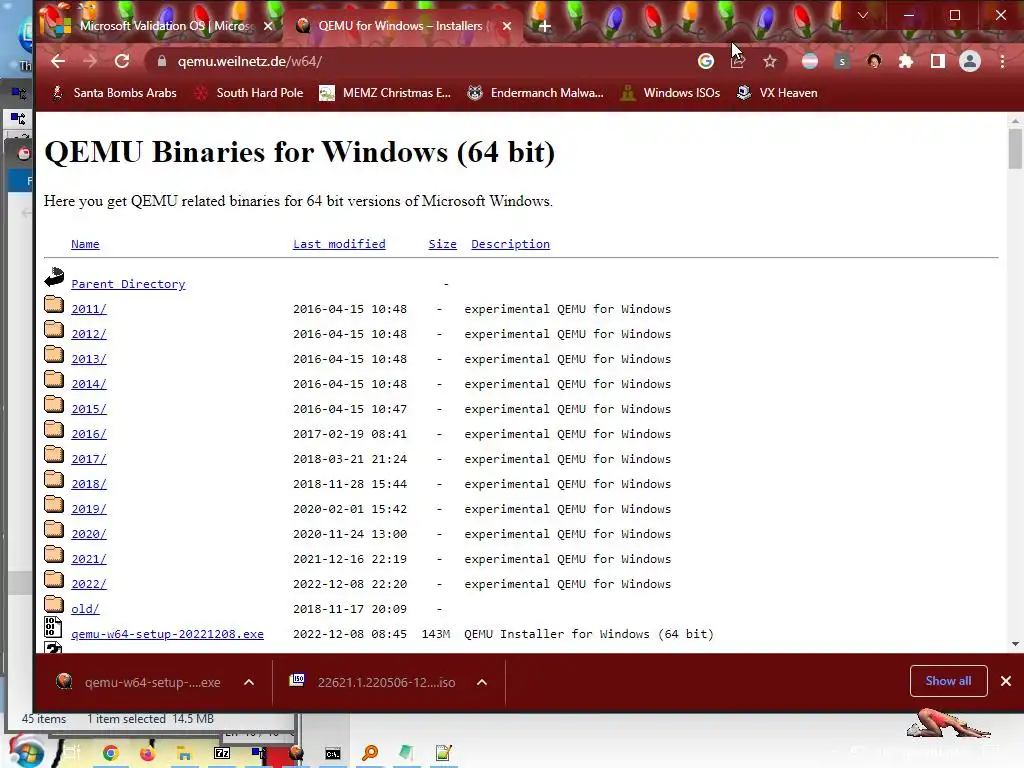Click the Google icon in the address bar
This screenshot has height=768, width=1024.
point(705,61)
